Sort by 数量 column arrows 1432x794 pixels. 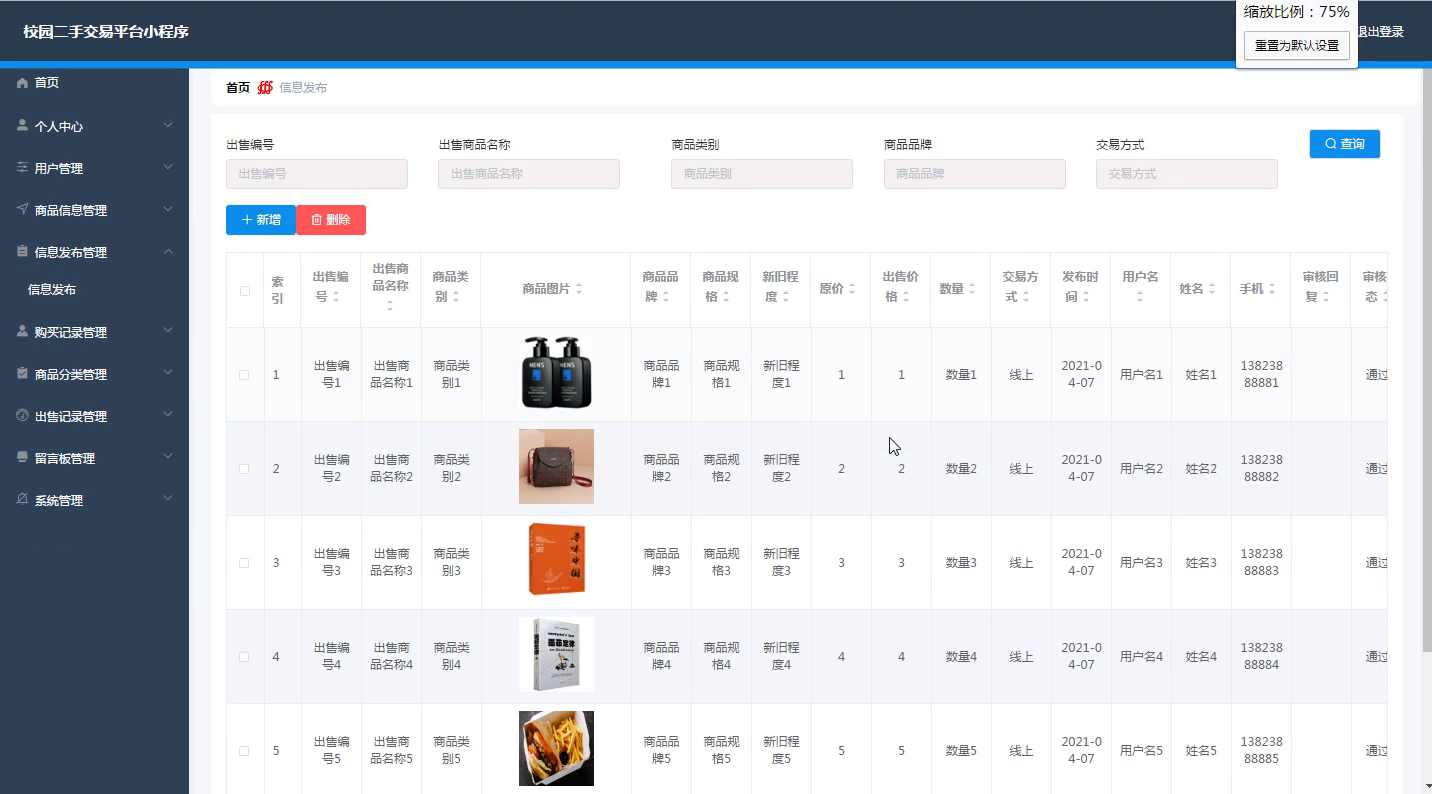pos(972,289)
